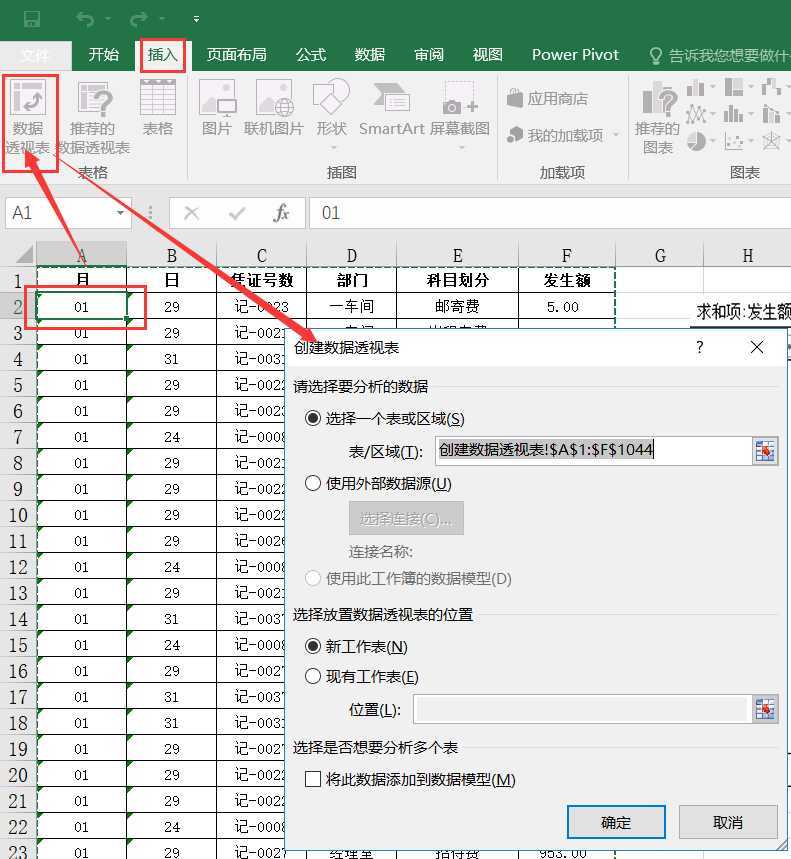Viewport: 791px width, 859px height.
Task: Insert a pie or doughnut chart
Action: click(696, 141)
